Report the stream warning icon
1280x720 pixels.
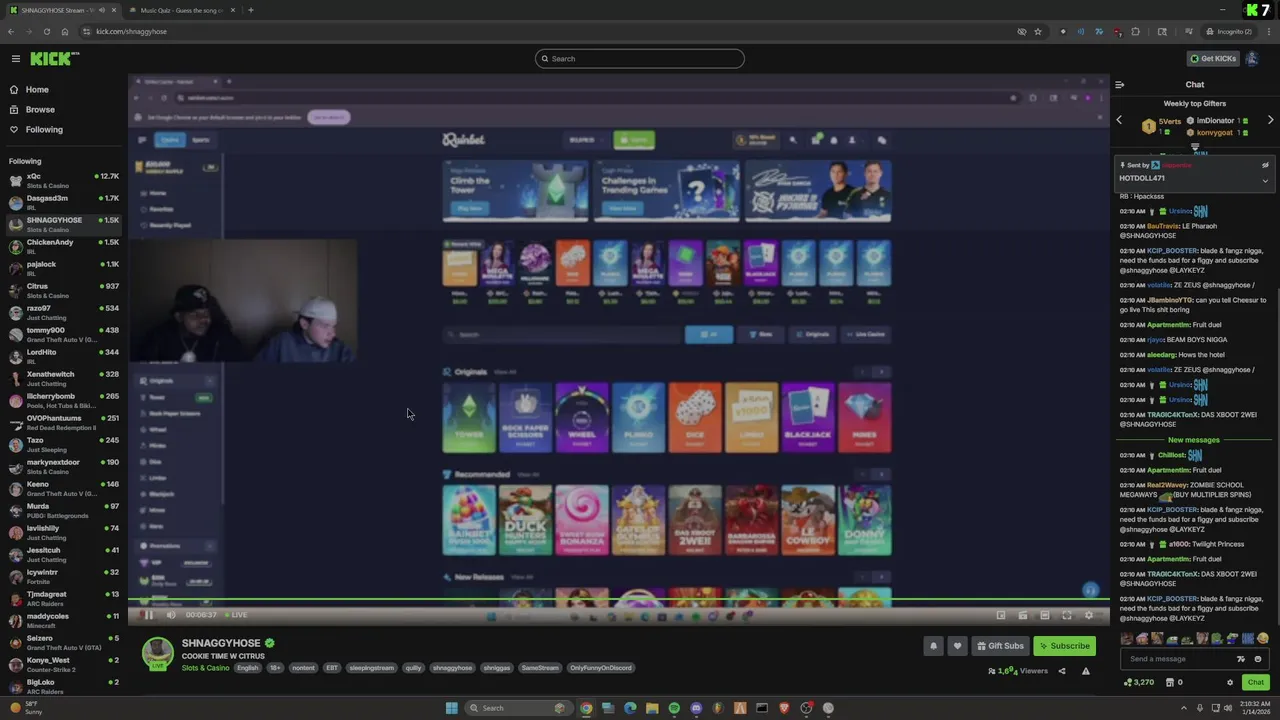pyautogui.click(x=1086, y=671)
